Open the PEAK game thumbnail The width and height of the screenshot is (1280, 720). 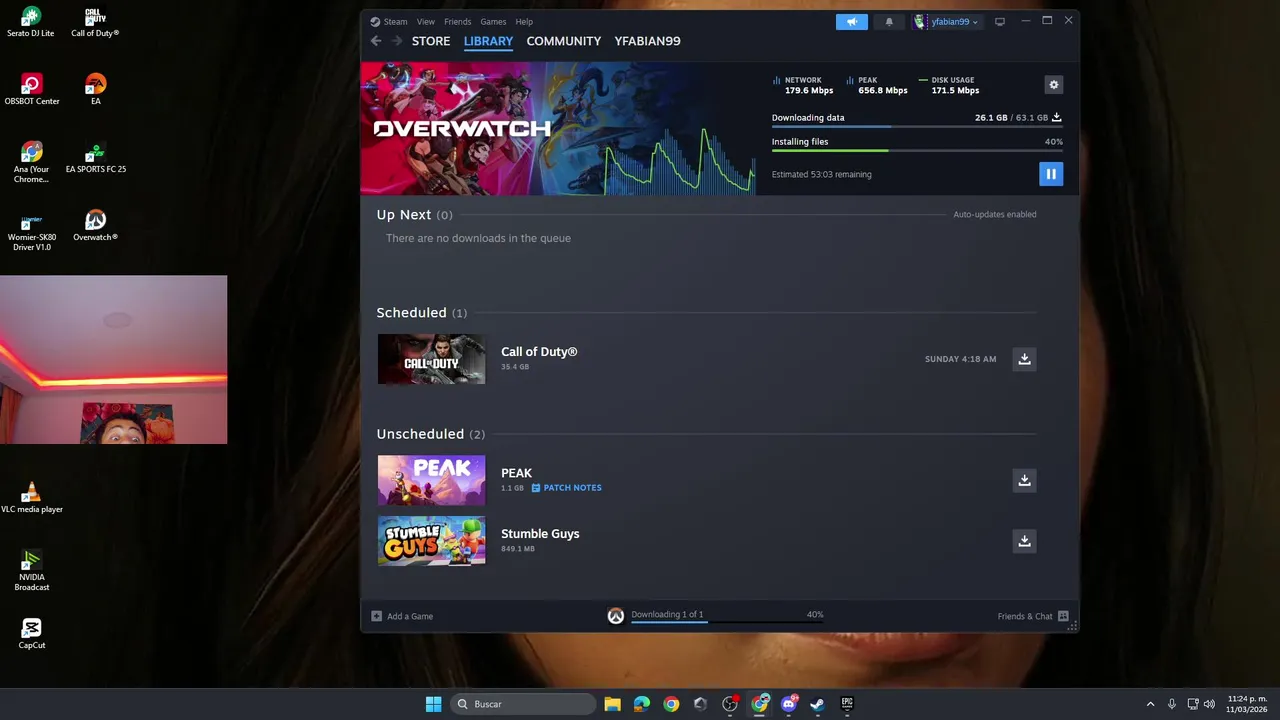tap(431, 480)
